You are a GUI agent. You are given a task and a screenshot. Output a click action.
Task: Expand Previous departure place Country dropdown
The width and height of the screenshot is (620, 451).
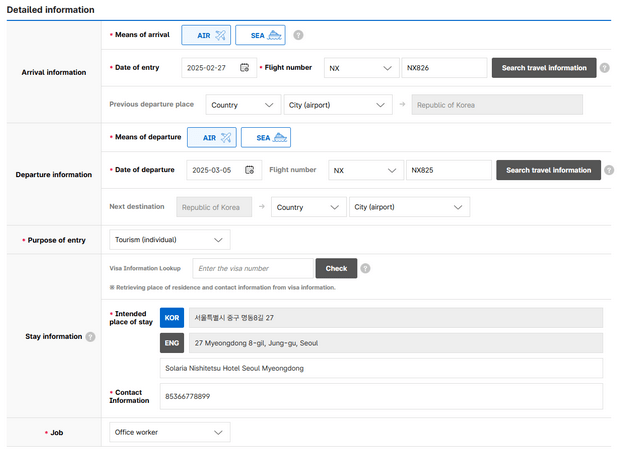pyautogui.click(x=243, y=105)
